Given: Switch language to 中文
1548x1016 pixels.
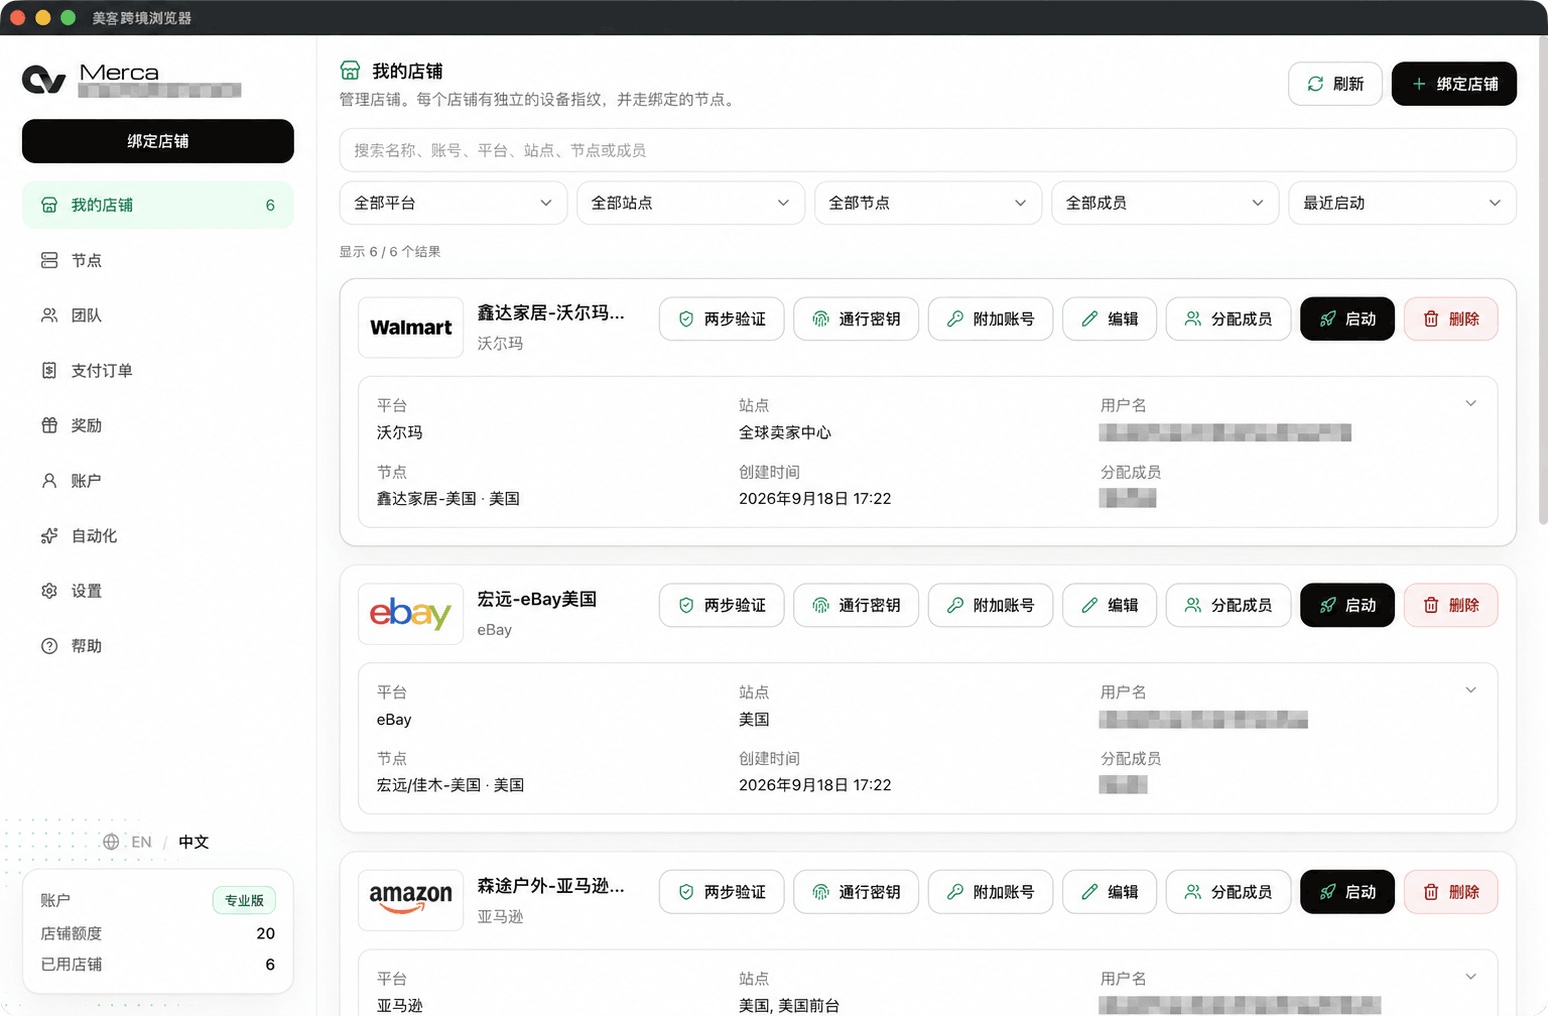Looking at the screenshot, I should (x=194, y=842).
